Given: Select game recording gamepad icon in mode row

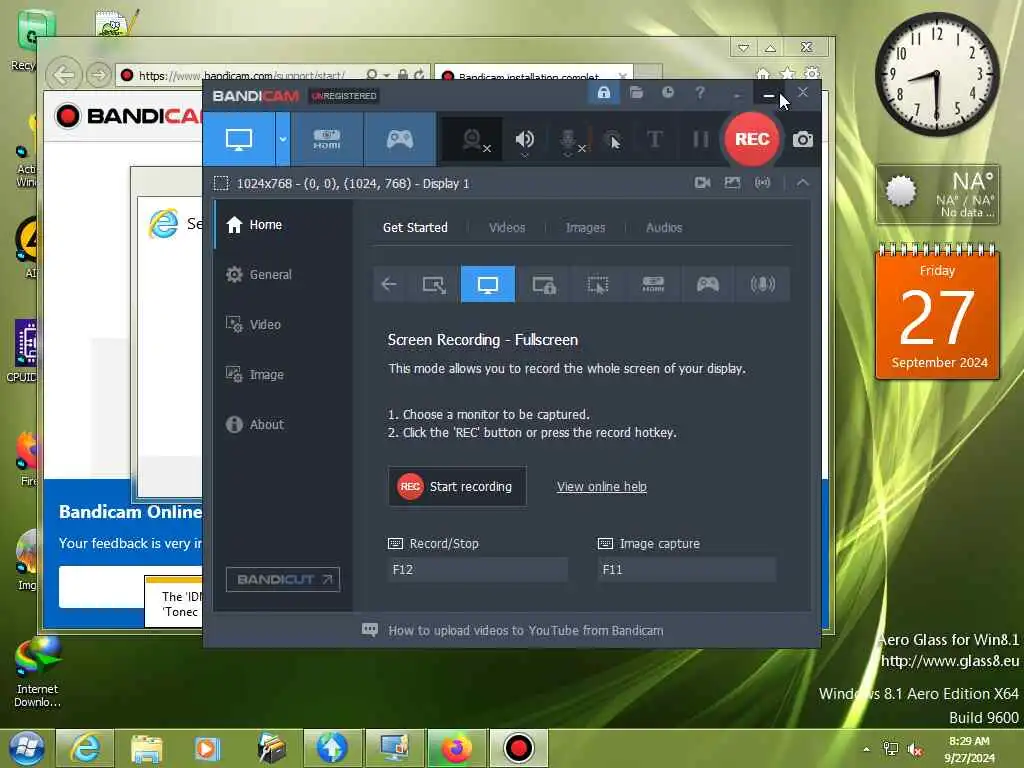Looking at the screenshot, I should tap(707, 284).
